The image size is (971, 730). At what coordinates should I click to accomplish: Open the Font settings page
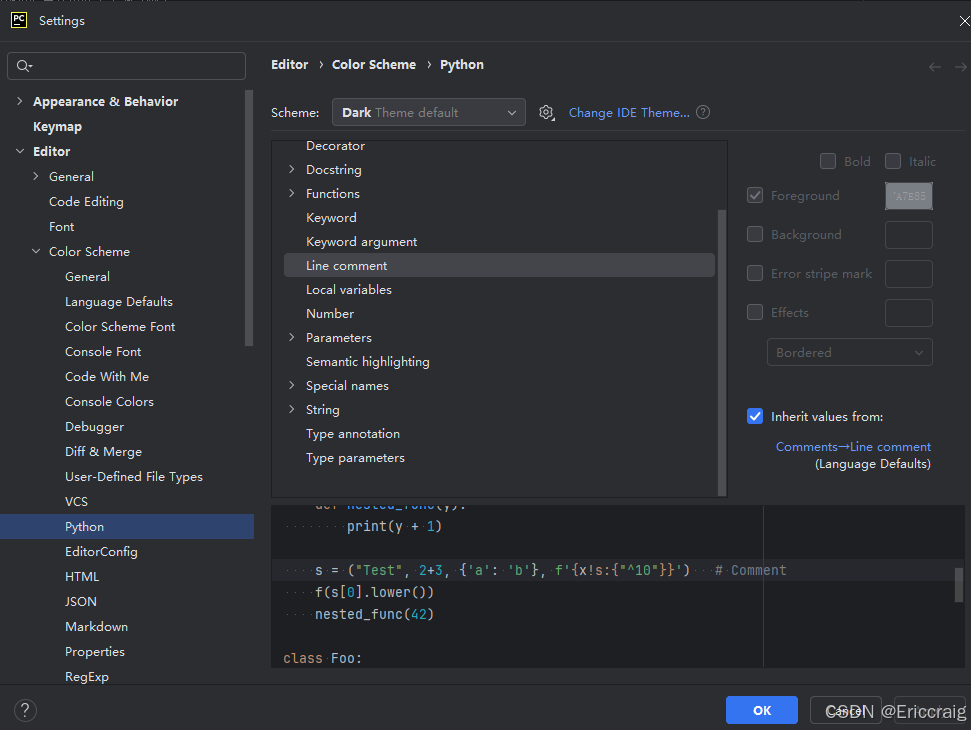point(61,227)
